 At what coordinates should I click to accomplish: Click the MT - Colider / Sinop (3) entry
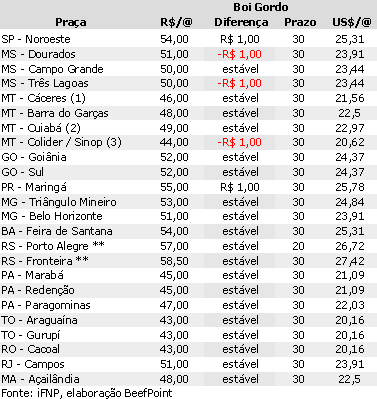click(x=61, y=142)
